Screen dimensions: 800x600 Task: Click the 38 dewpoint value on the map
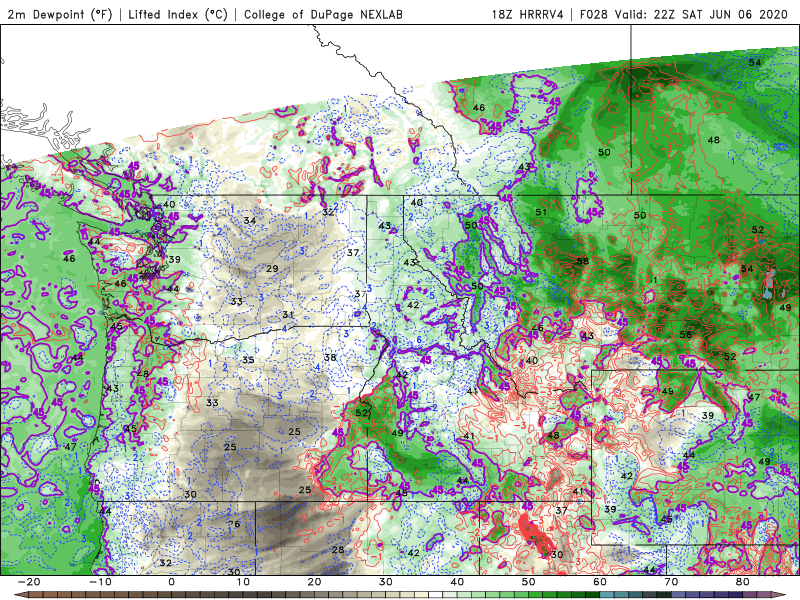pos(330,357)
